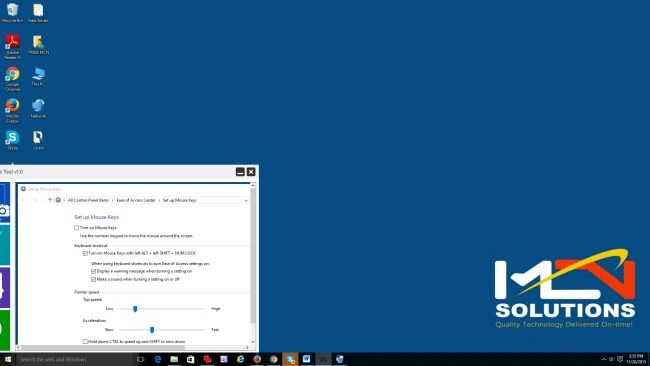Minimize the Tool v1.0 window

[x=240, y=172]
